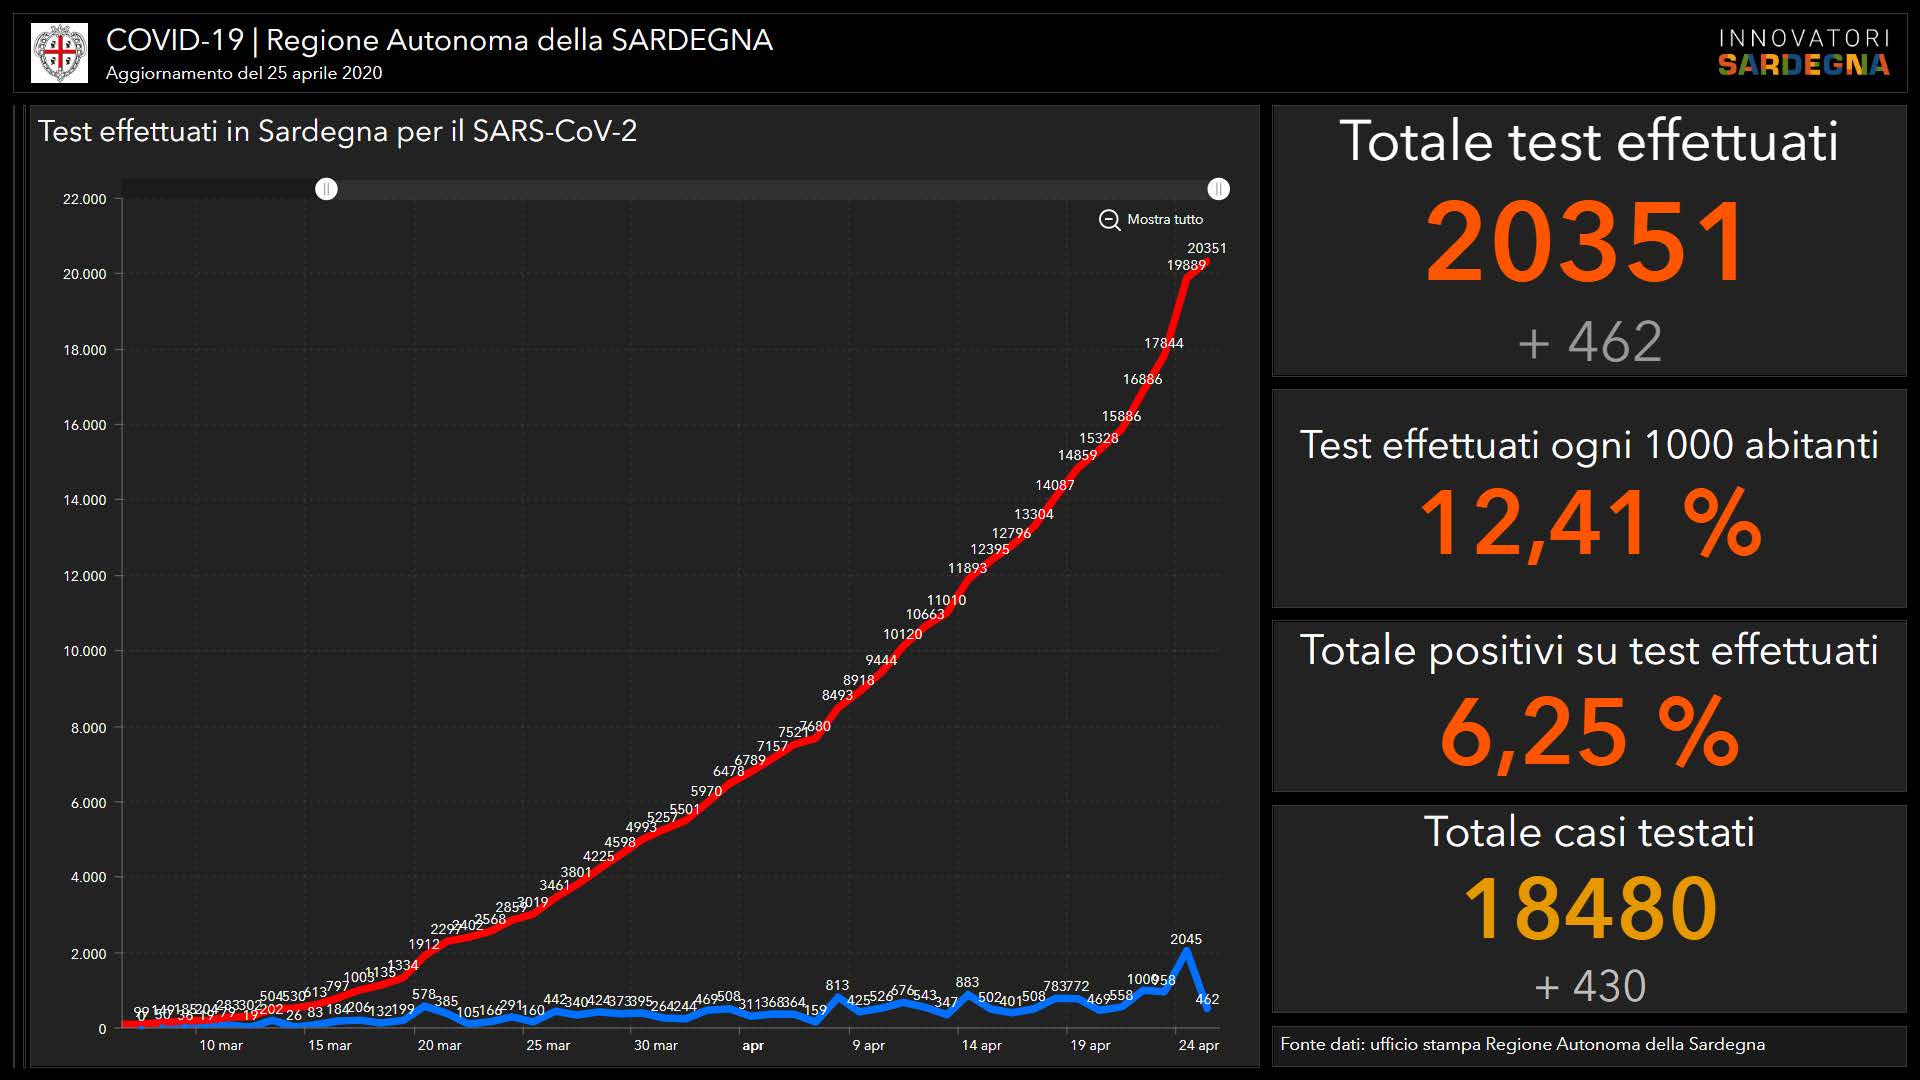Click the 2045 peak on blue line

tap(1186, 951)
